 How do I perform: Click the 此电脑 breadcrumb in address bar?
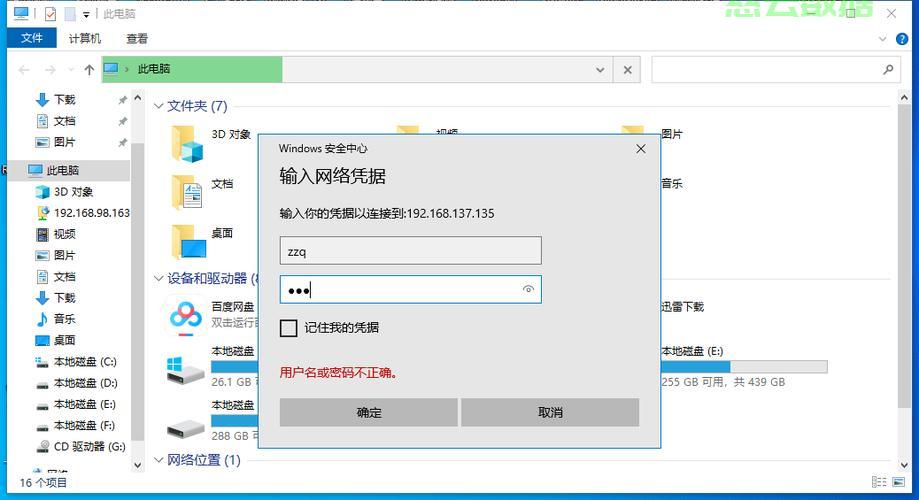click(154, 69)
